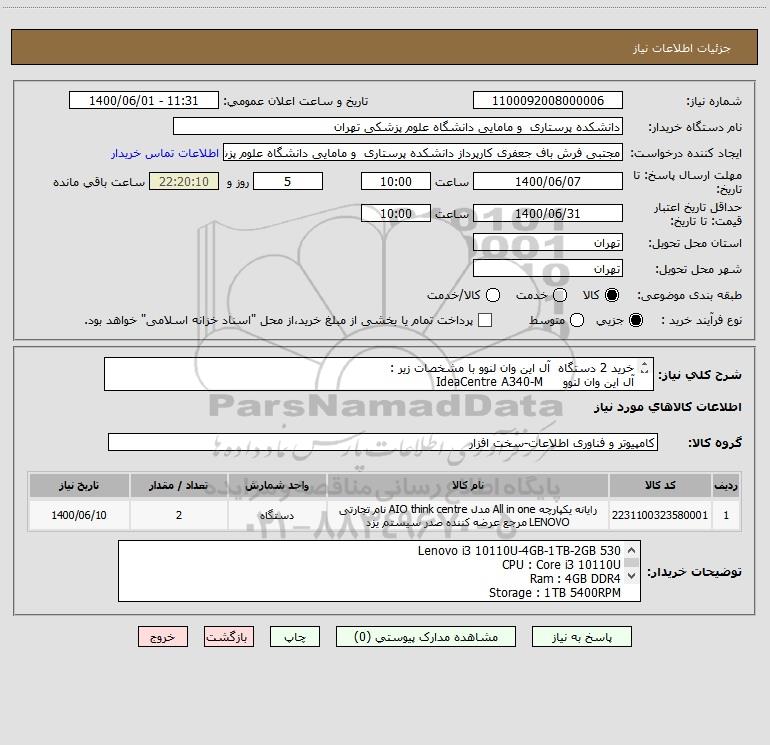Check the اسناد خزانه اسلامی payment checkbox
770x745 pixels.
pyautogui.click(x=485, y=320)
